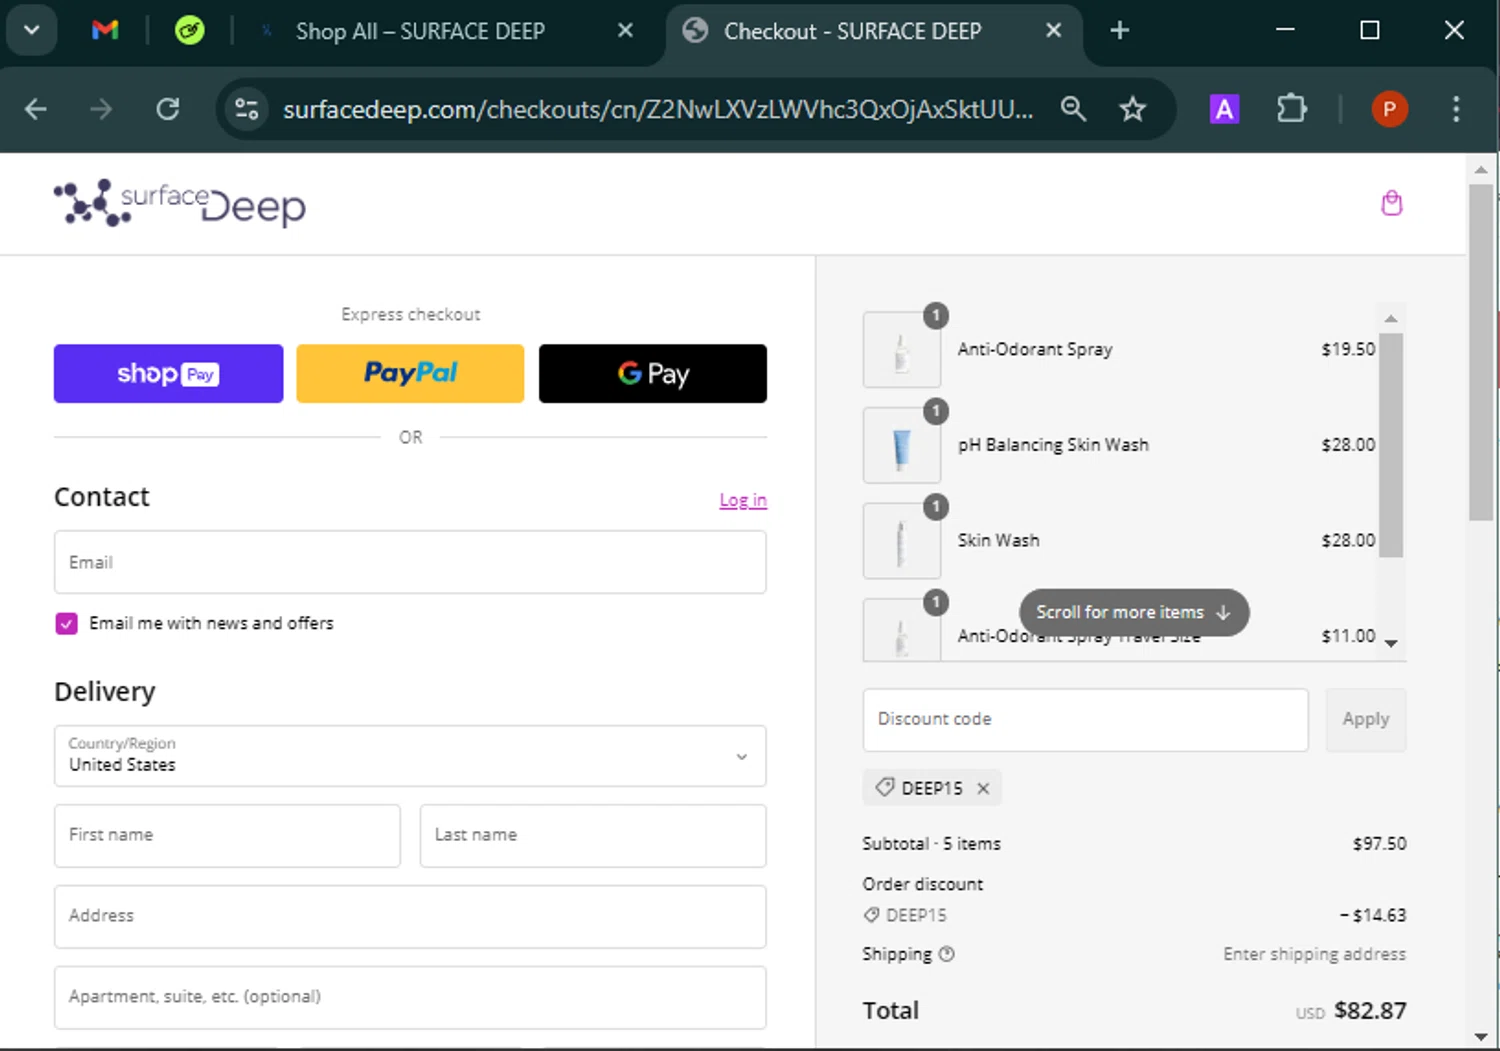Viewport: 1500px width, 1051px height.
Task: Click the item list scroll down arrow
Action: pyautogui.click(x=1390, y=643)
